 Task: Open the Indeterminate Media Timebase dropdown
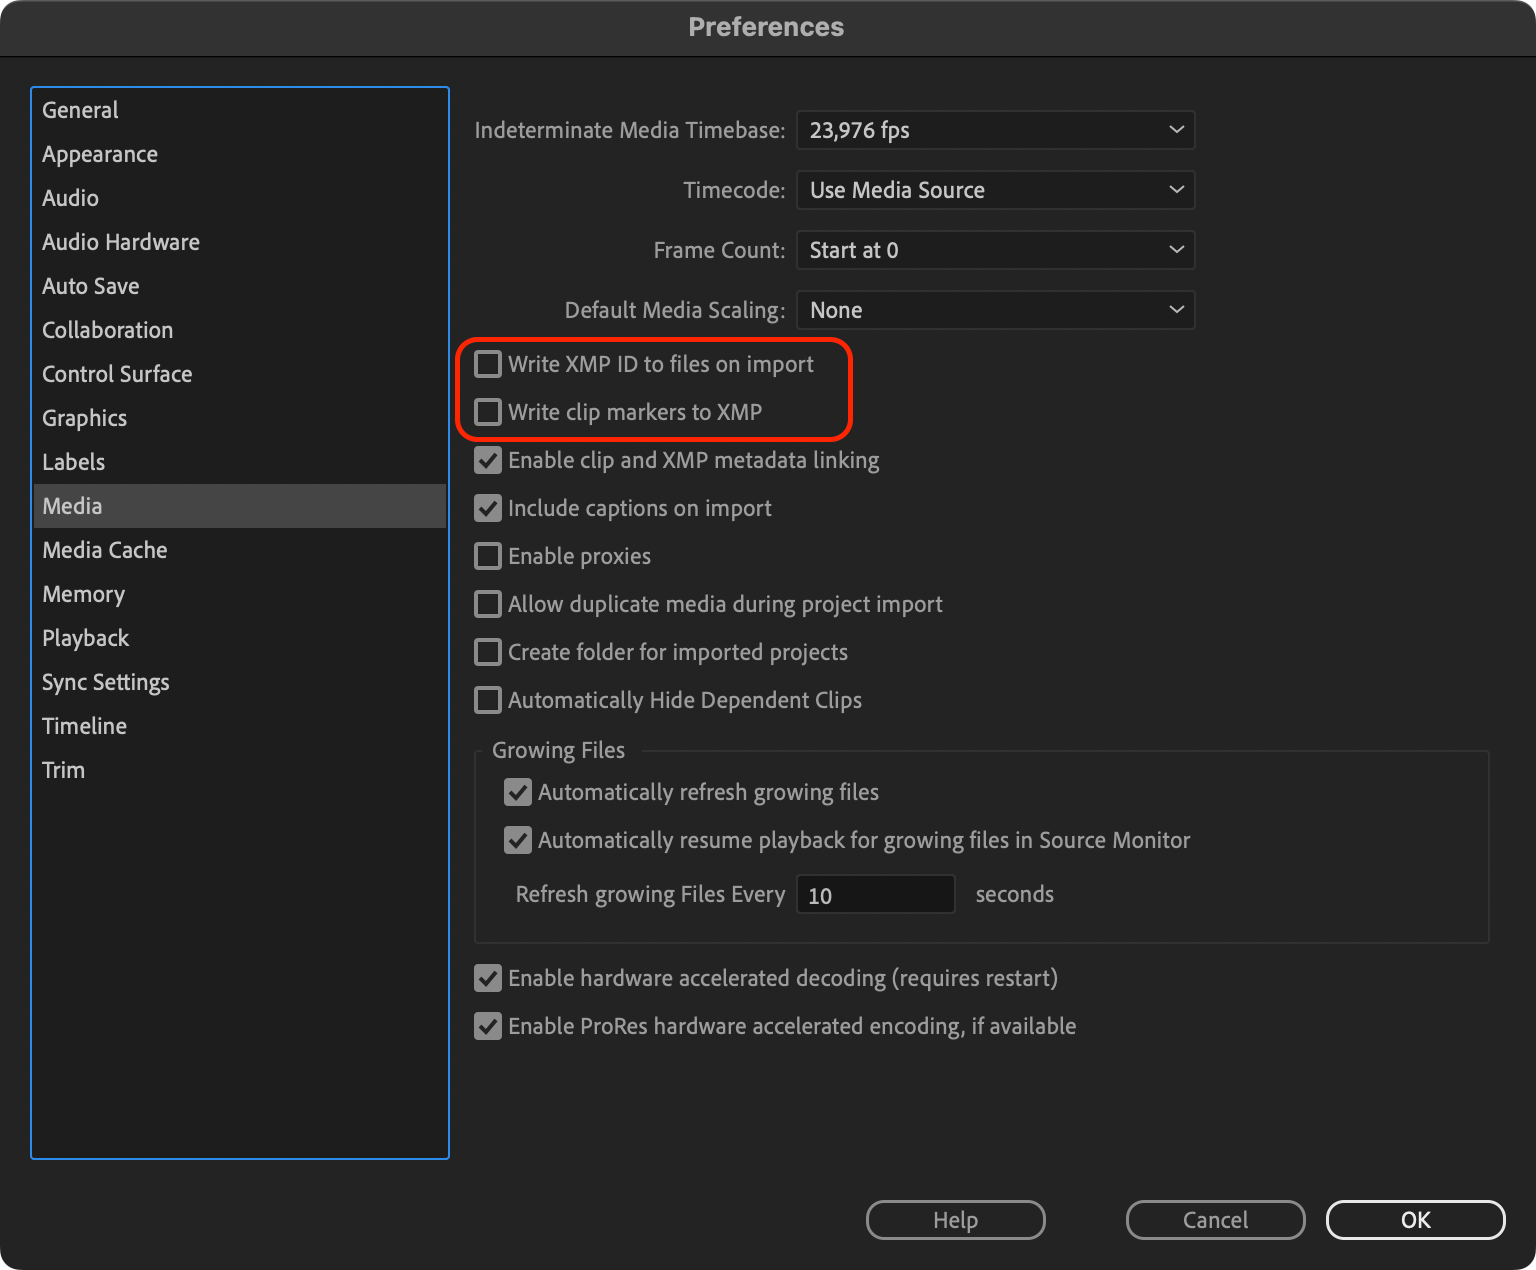(x=995, y=130)
